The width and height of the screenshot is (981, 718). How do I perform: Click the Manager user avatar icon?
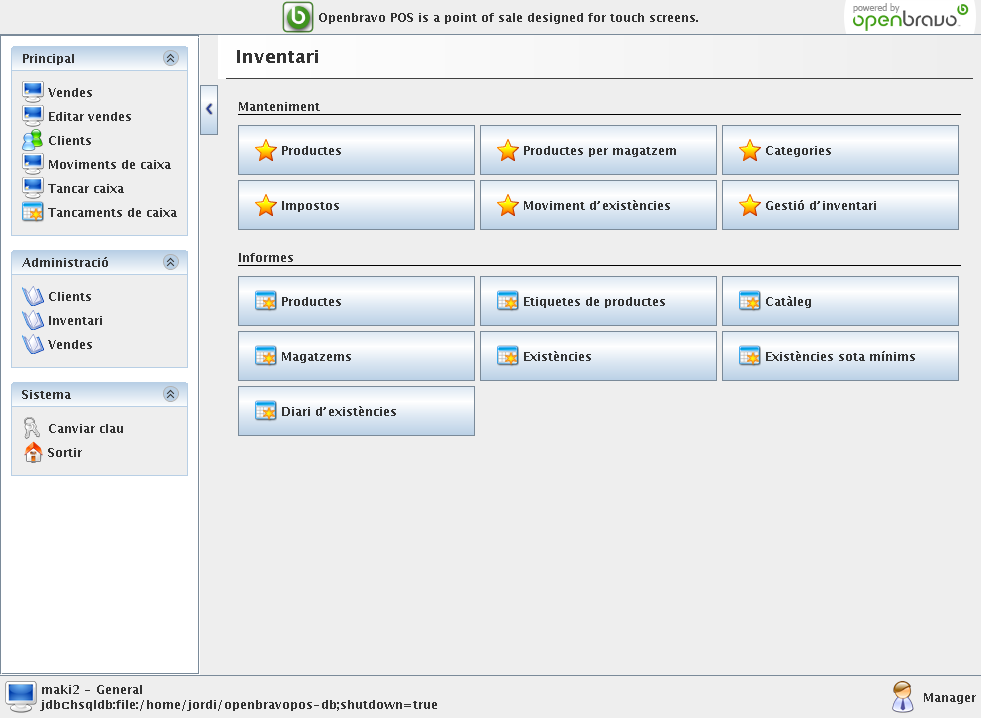pyautogui.click(x=902, y=697)
